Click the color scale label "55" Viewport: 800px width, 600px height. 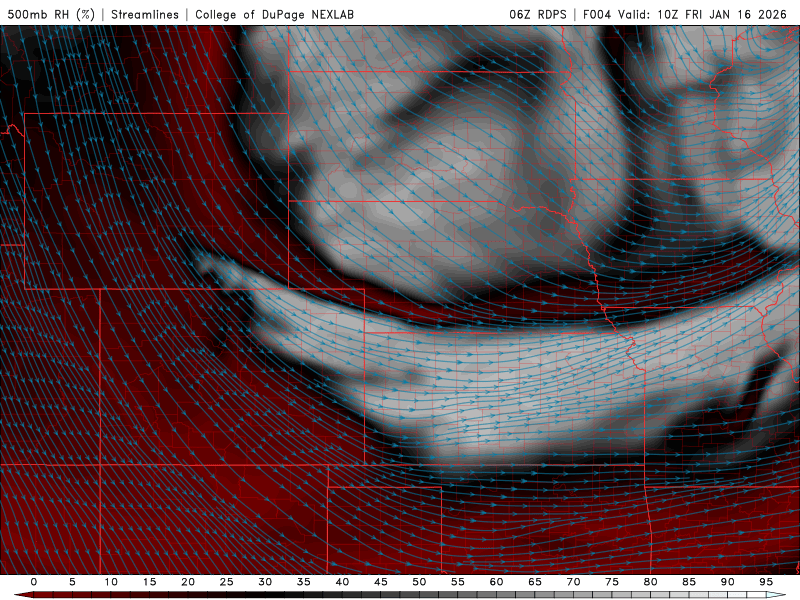pos(458,582)
